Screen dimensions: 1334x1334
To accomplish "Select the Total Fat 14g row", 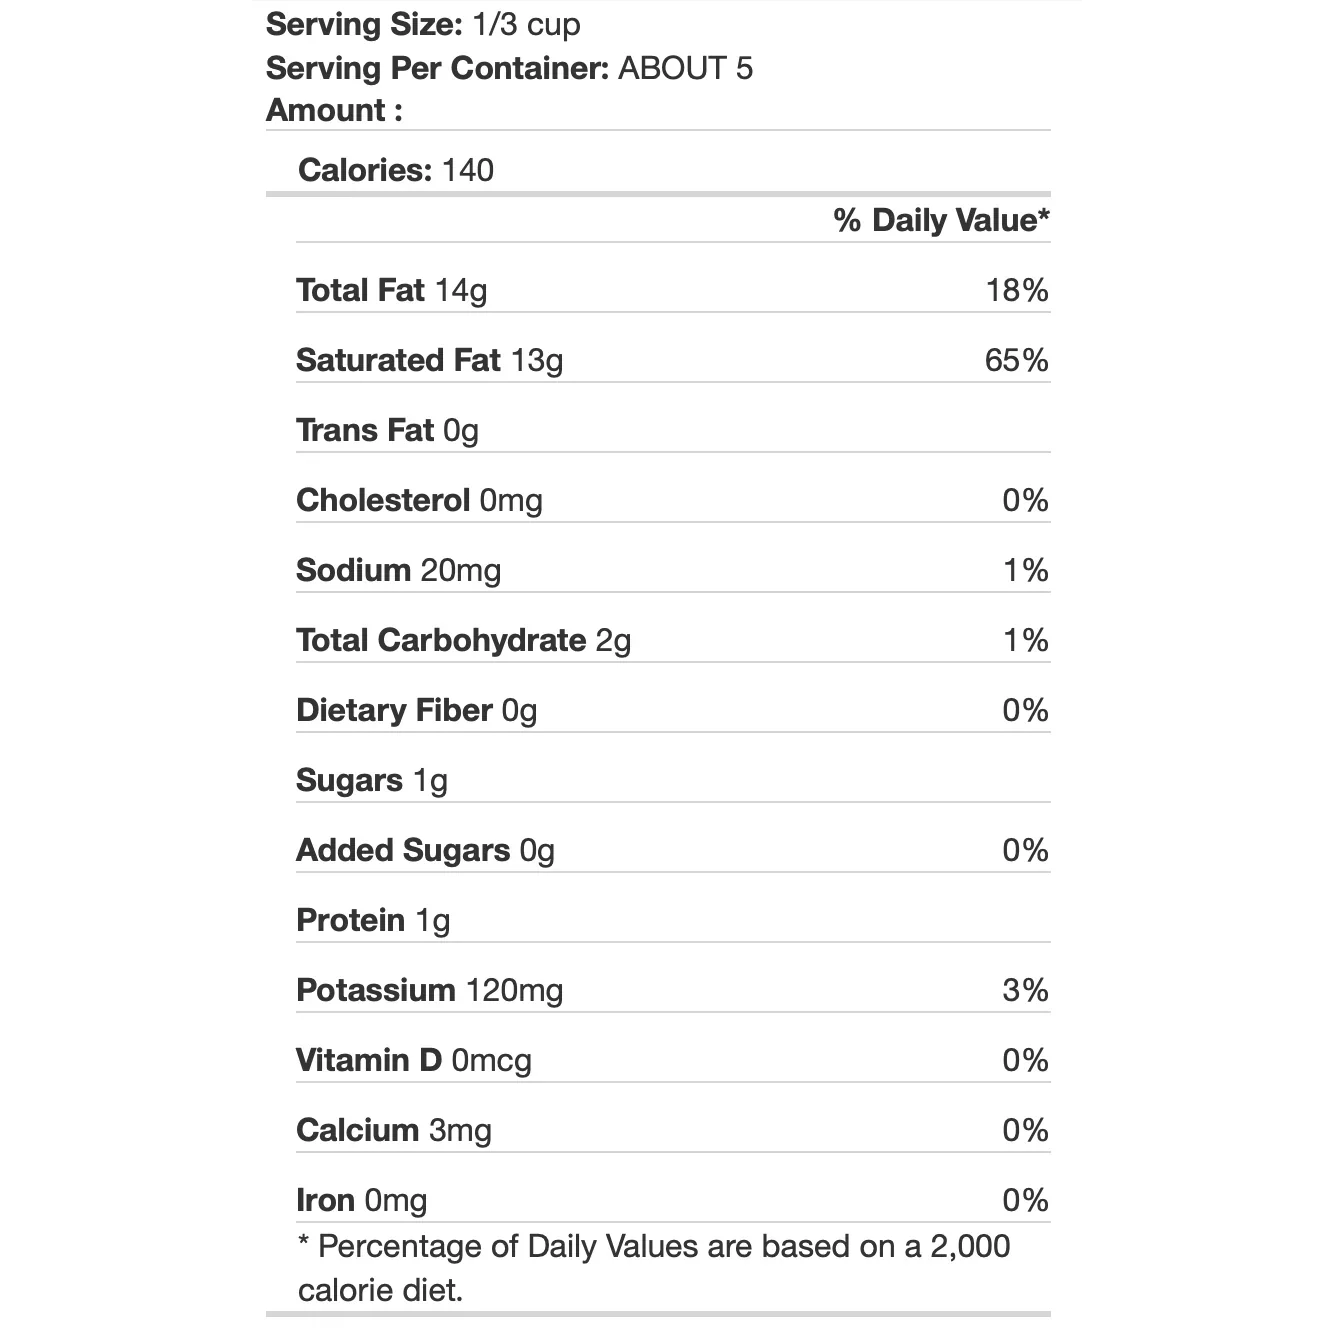I will point(673,290).
